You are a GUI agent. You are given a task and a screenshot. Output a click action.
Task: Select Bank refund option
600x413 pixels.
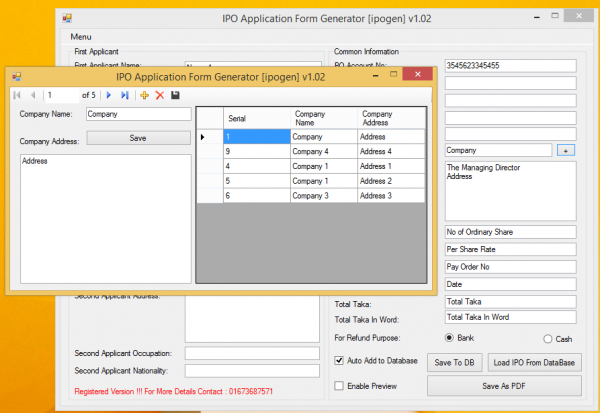click(x=449, y=338)
